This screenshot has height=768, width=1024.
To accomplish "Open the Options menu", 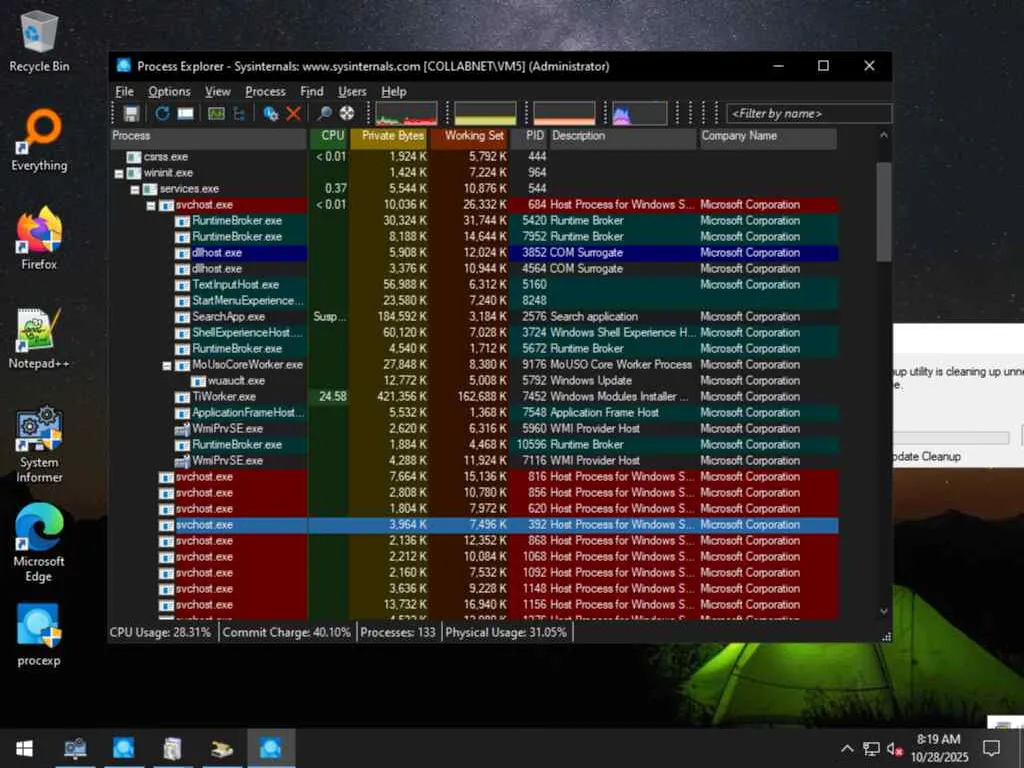I will point(169,91).
